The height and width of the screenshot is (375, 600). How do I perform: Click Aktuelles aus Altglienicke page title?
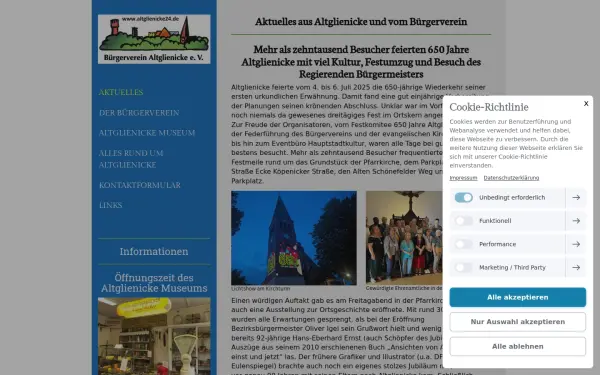pos(361,21)
